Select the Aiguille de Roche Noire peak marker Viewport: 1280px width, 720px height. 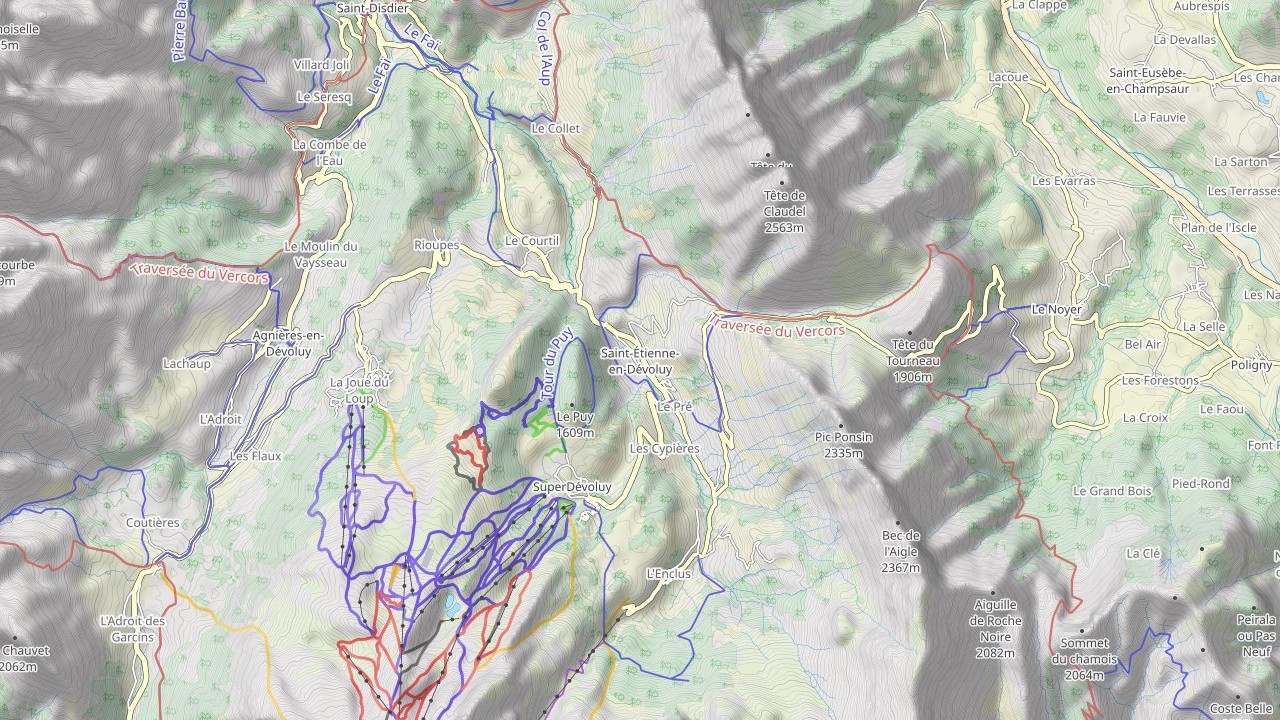[x=994, y=592]
